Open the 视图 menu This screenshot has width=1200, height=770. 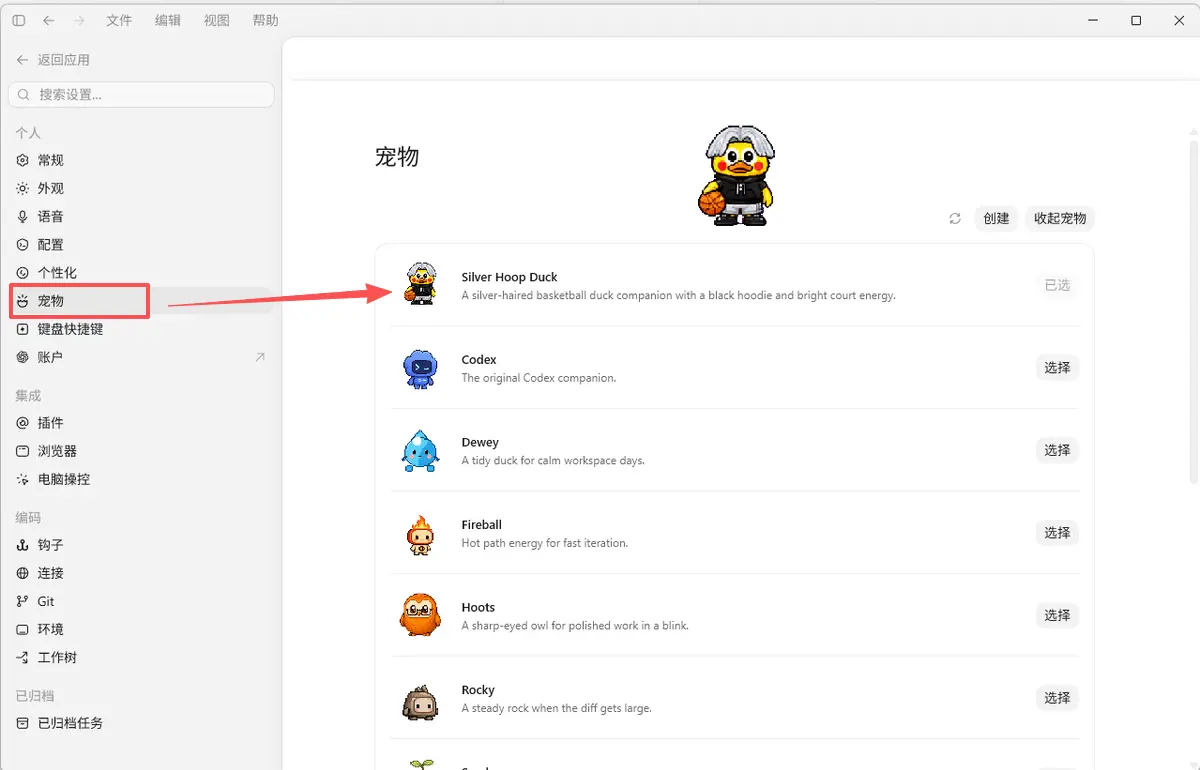click(x=217, y=20)
